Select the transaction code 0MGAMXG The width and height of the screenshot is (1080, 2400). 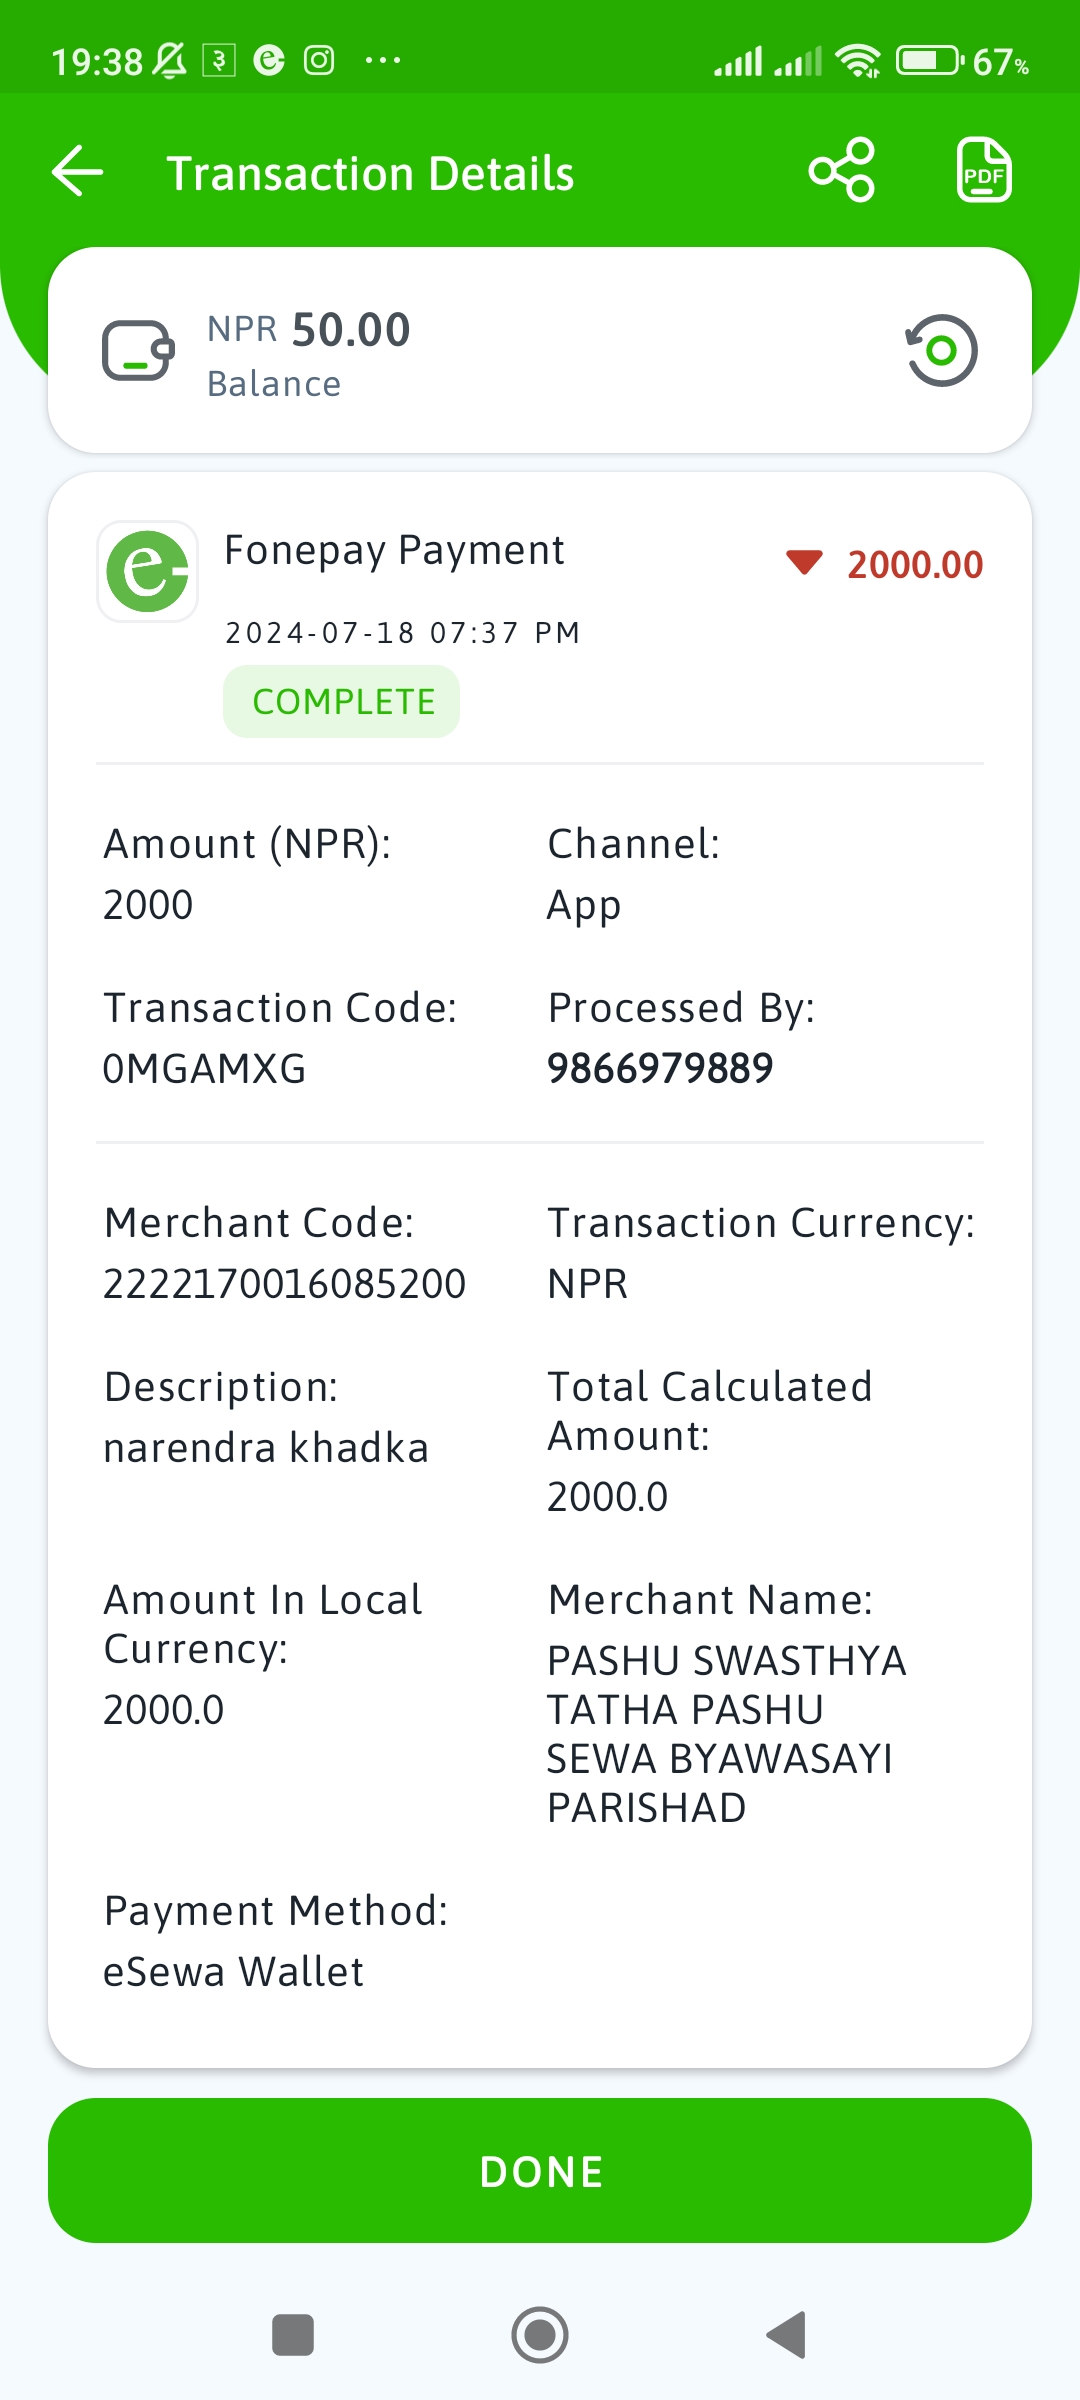coord(205,1069)
